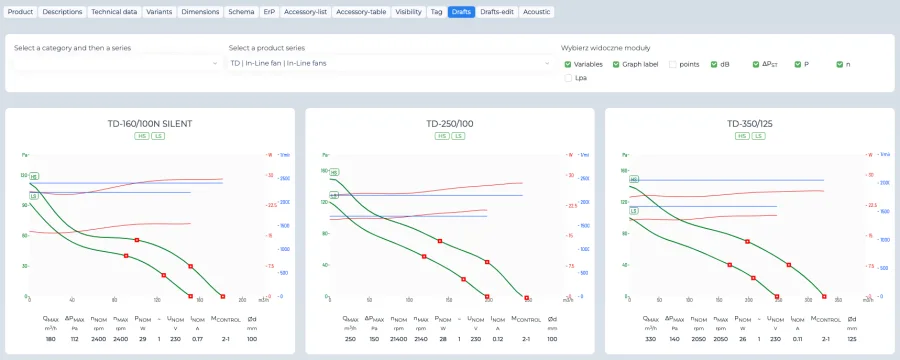Viewport: 900px width, 360px height.
Task: Click LS legend button for TD-160/100N SILENT
Action: pos(158,136)
